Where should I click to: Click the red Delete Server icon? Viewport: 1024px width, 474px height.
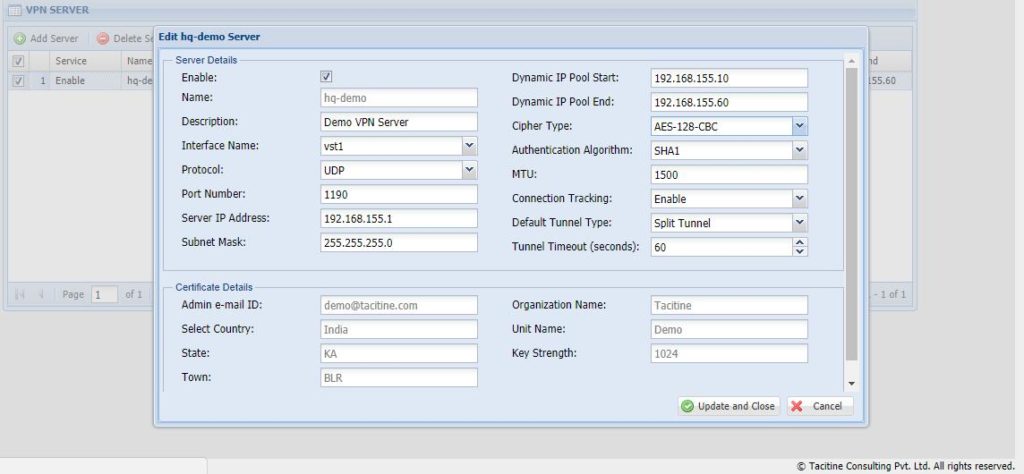pos(103,38)
